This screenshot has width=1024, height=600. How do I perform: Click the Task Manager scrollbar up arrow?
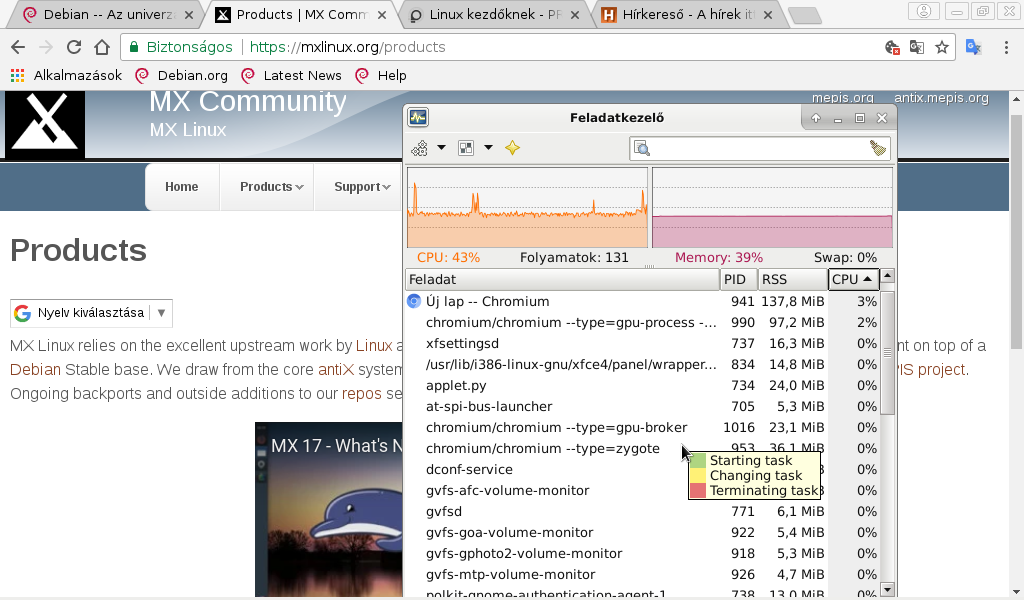pos(887,276)
